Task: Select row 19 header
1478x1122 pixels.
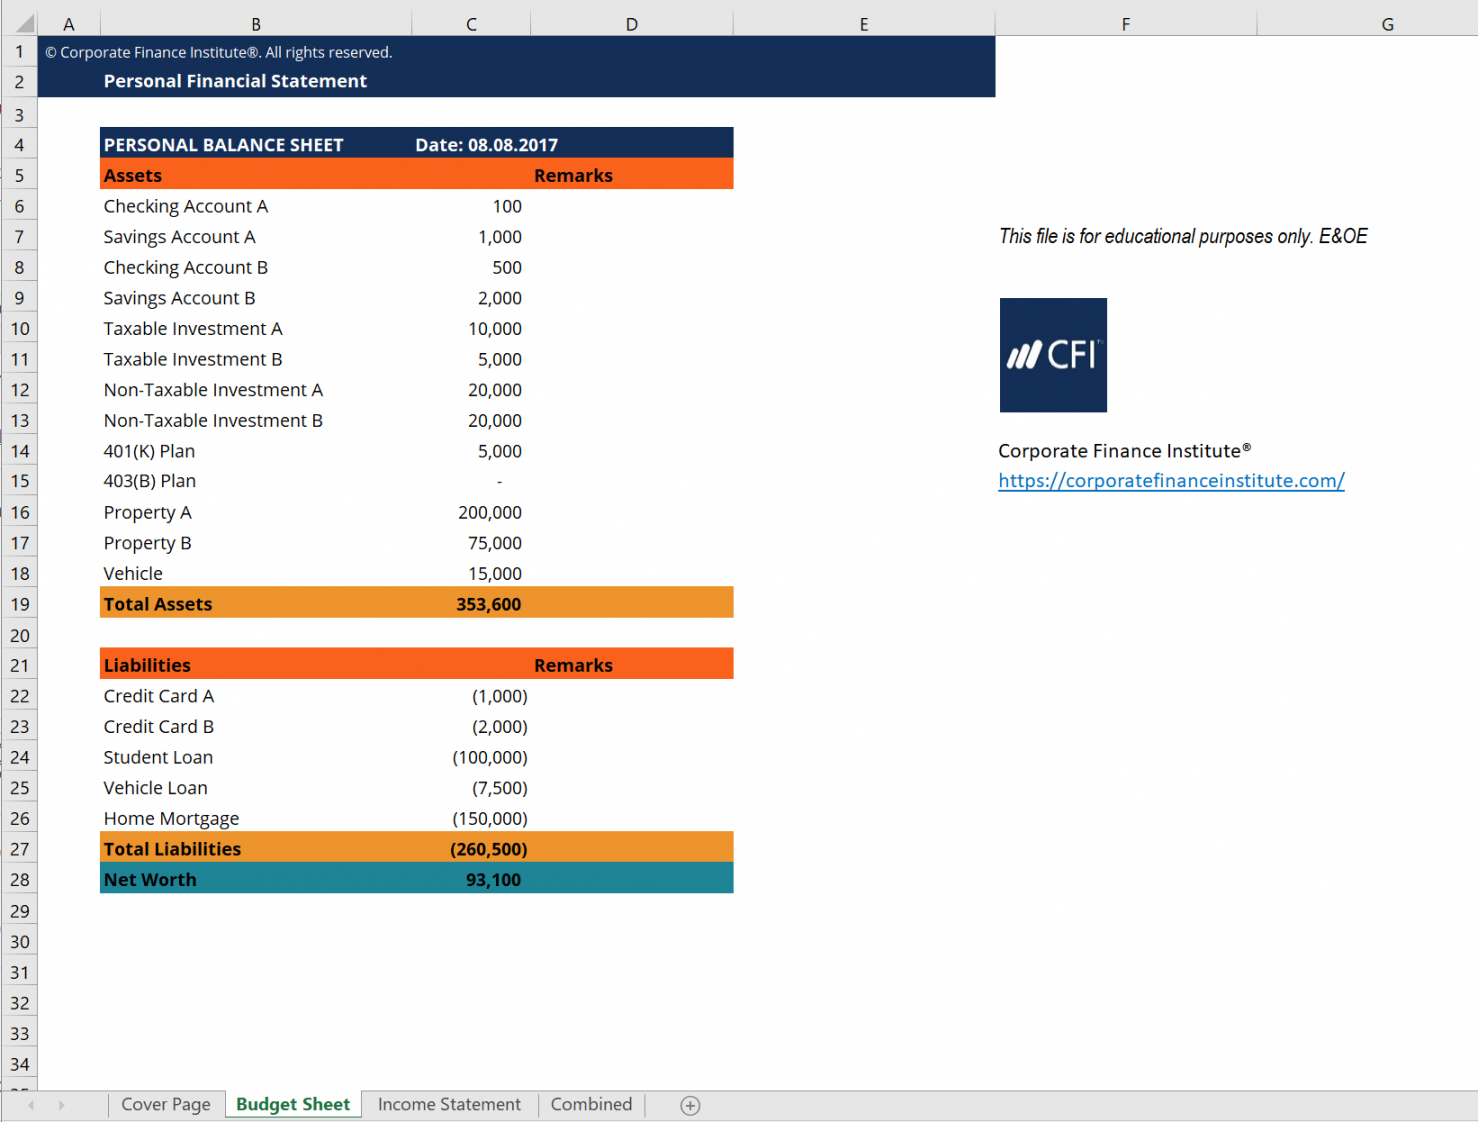Action: (20, 604)
